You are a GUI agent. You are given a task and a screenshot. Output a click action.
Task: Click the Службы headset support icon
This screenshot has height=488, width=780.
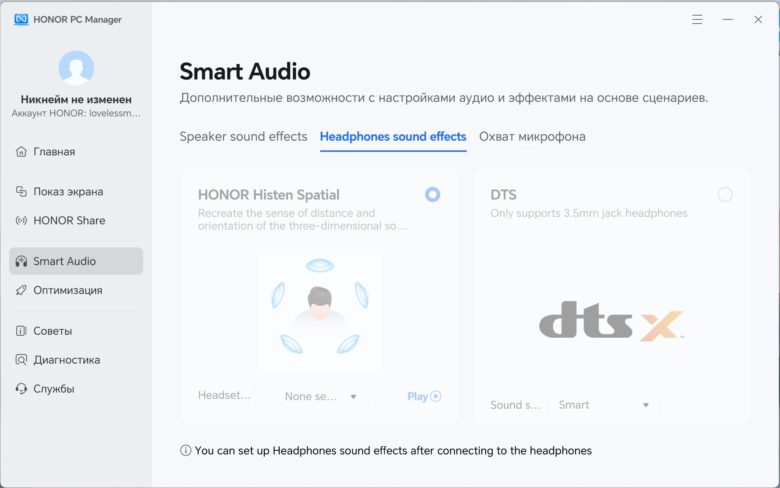21,389
